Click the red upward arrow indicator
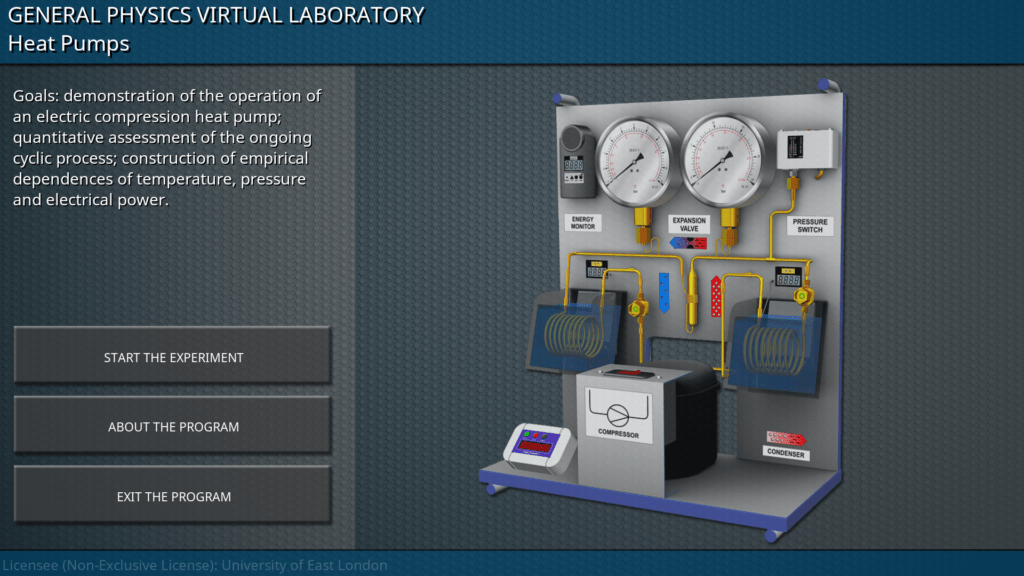The width and height of the screenshot is (1024, 576). coord(715,297)
